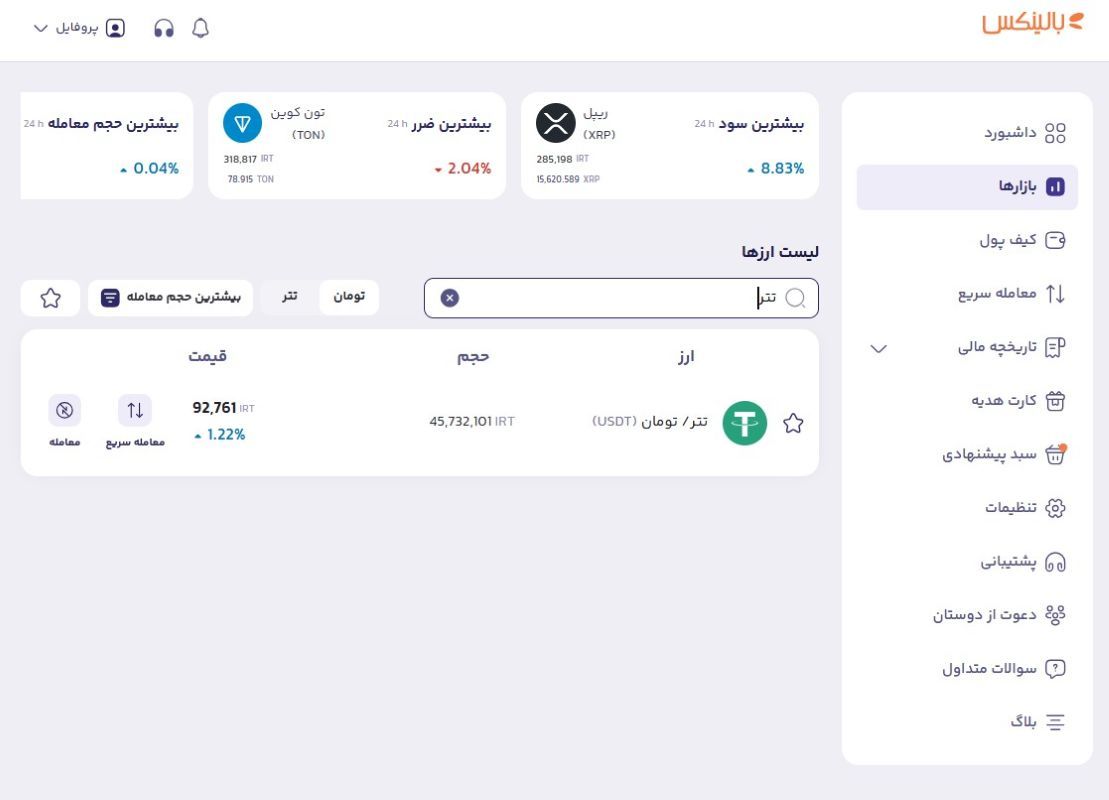This screenshot has width=1109, height=800.
Task: Click the headphones support icon in header
Action: click(x=164, y=28)
